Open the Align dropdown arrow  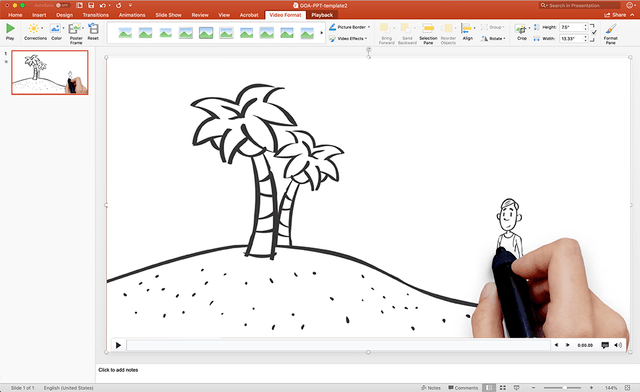474,28
